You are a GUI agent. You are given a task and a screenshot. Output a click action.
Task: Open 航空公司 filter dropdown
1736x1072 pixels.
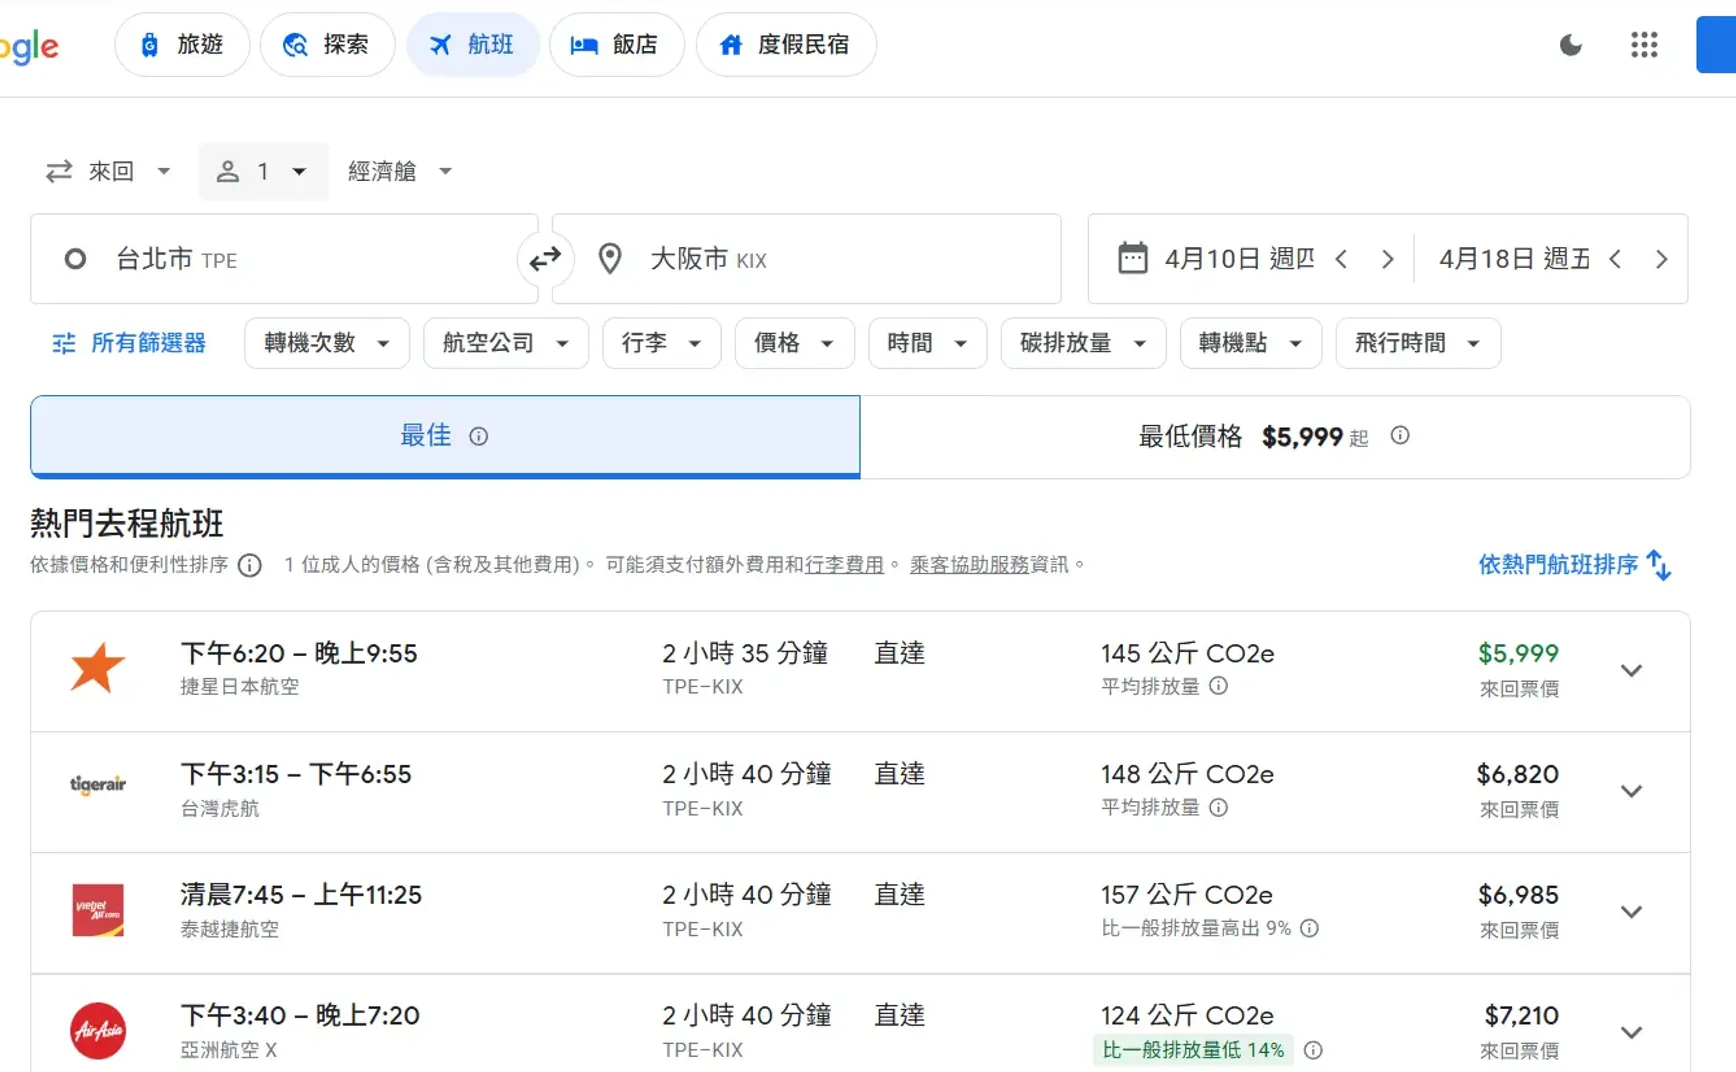click(506, 344)
